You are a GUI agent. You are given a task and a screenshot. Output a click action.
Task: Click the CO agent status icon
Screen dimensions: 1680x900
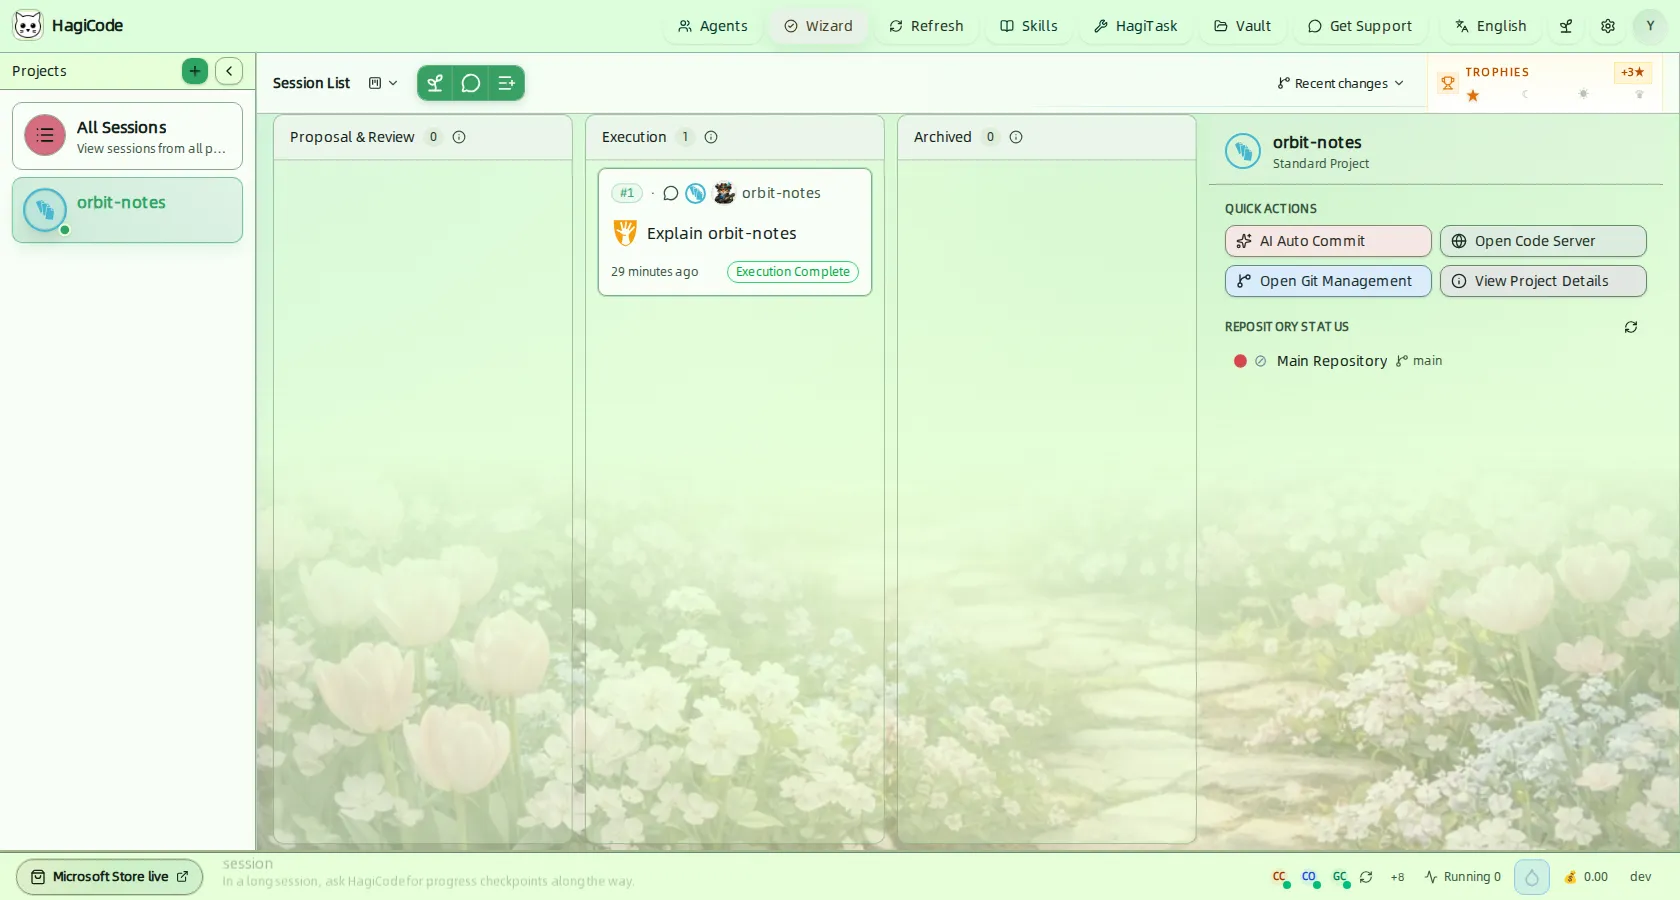(1309, 877)
